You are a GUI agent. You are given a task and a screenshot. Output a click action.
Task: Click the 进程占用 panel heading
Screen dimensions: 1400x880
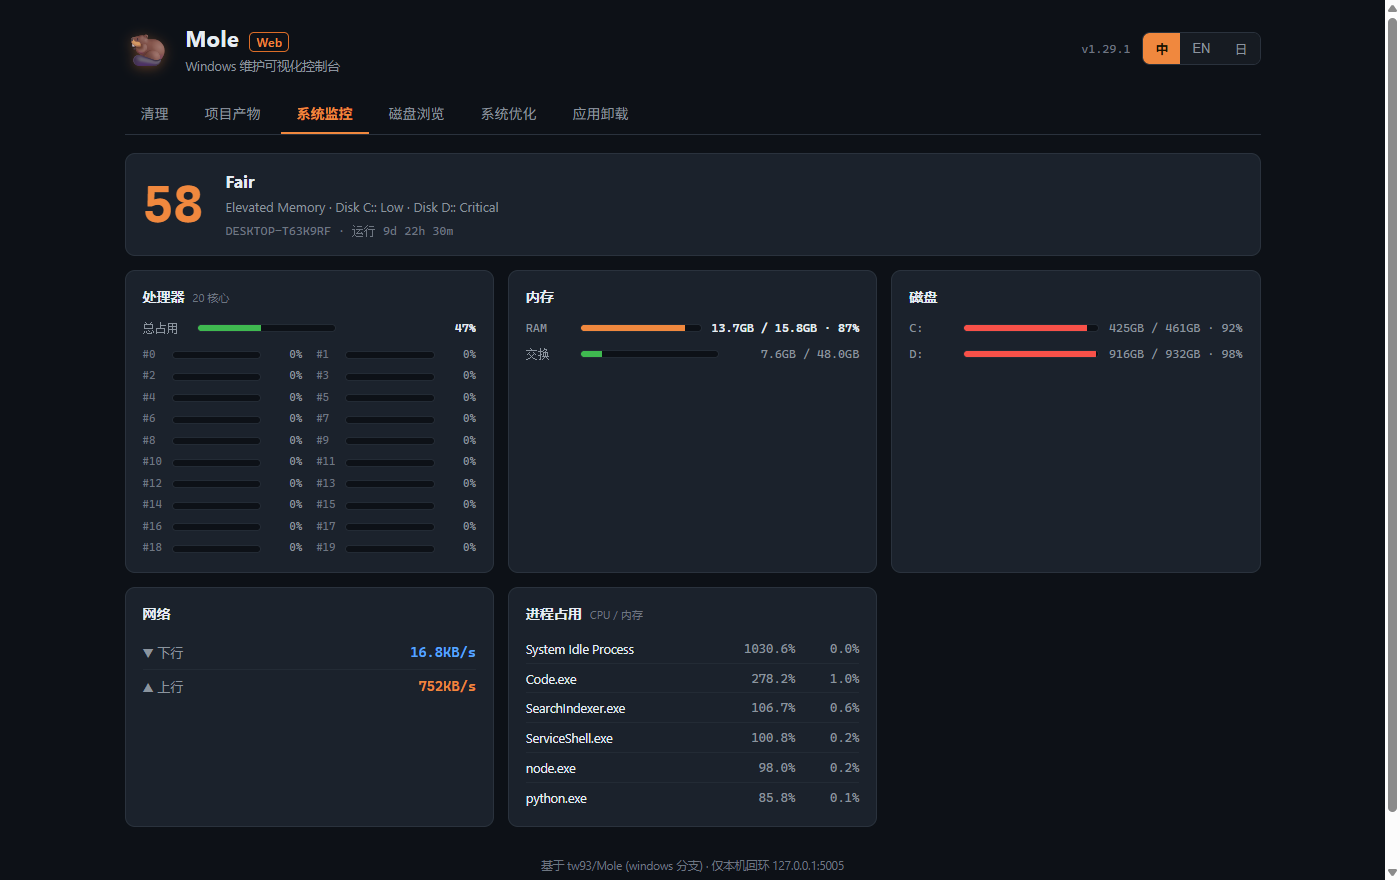click(553, 614)
